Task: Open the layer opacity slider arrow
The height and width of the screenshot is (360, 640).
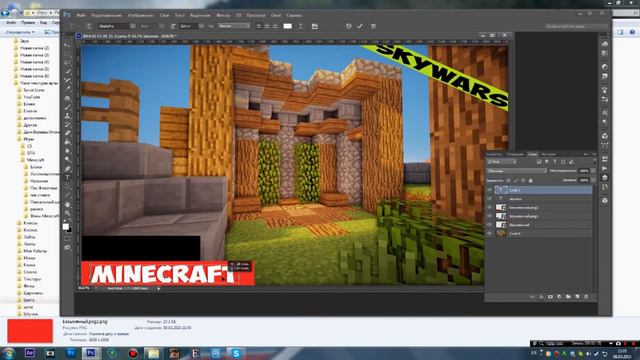Action: tap(593, 171)
